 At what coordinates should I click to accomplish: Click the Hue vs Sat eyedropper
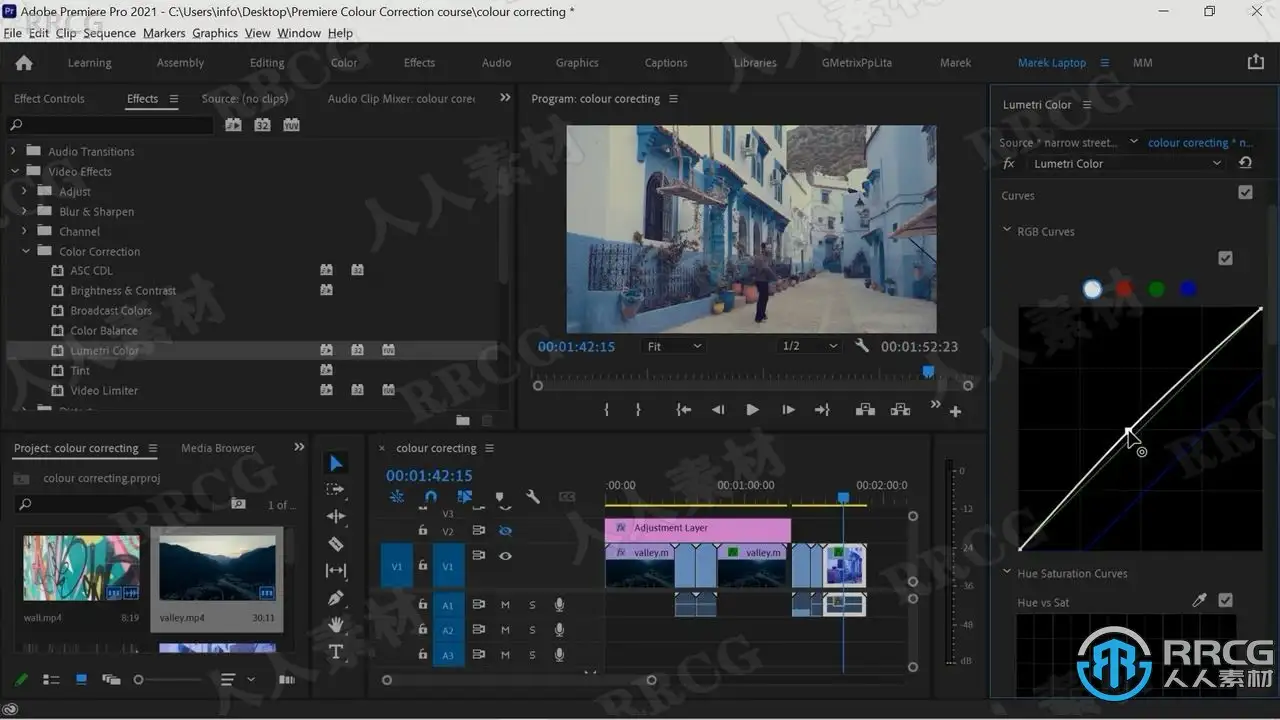pyautogui.click(x=1200, y=600)
